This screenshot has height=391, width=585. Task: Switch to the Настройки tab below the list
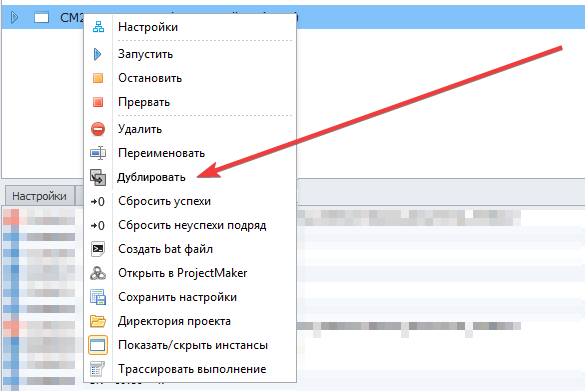pos(39,196)
